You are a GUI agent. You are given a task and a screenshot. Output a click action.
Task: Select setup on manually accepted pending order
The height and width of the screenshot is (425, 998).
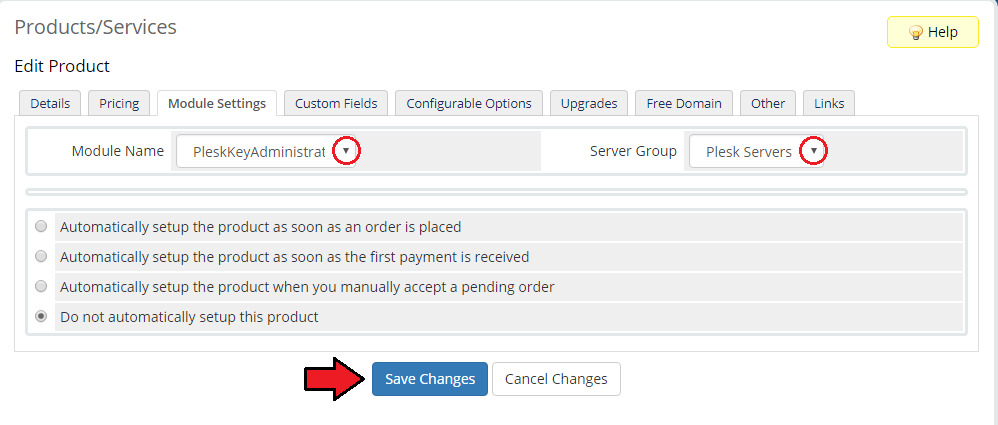(41, 286)
